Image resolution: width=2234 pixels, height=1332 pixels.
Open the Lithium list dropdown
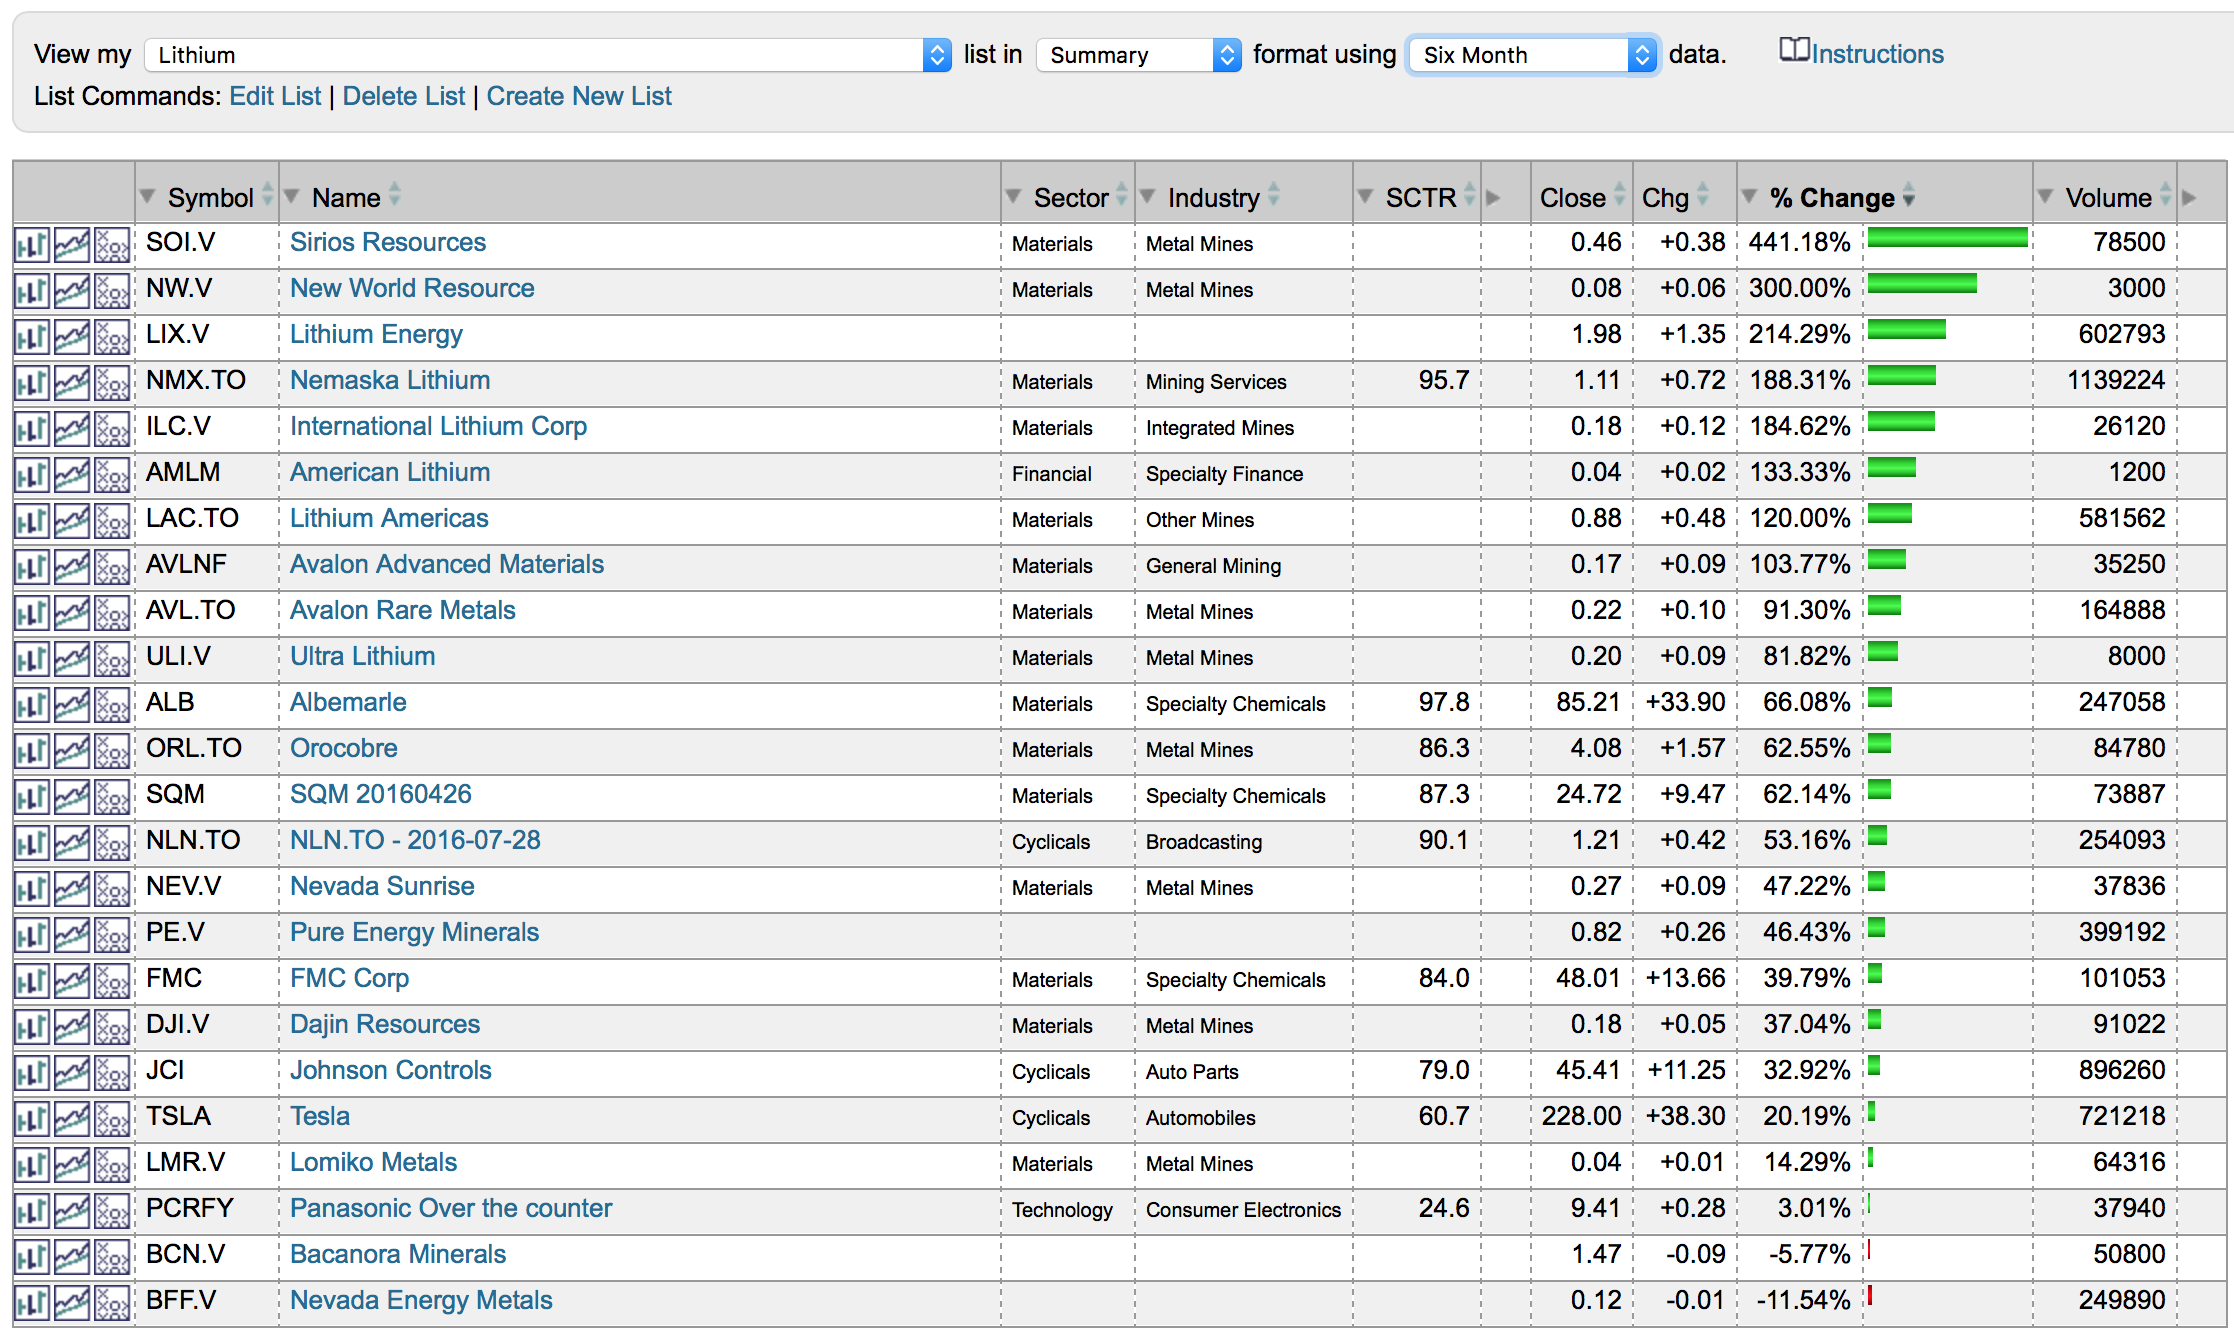[547, 55]
